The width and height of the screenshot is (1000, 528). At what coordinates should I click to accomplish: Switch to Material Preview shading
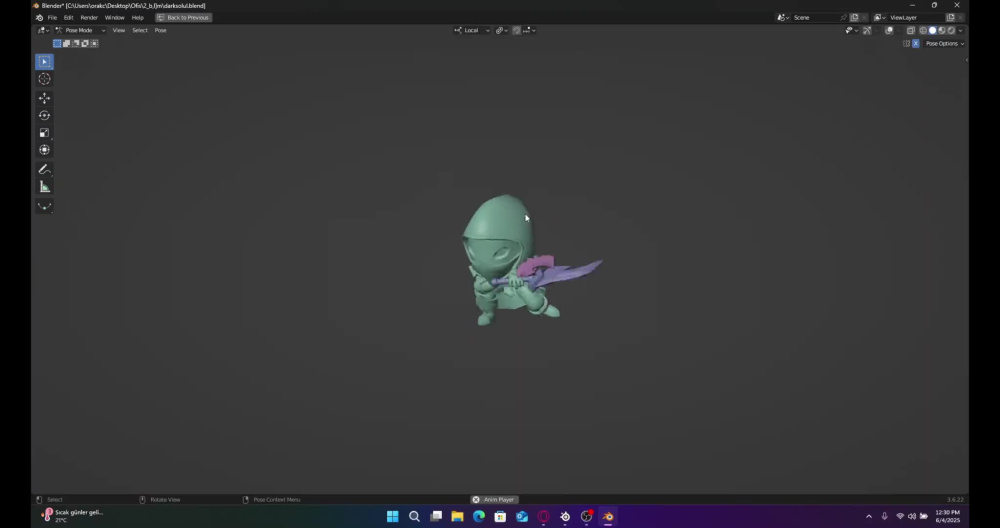[x=942, y=30]
